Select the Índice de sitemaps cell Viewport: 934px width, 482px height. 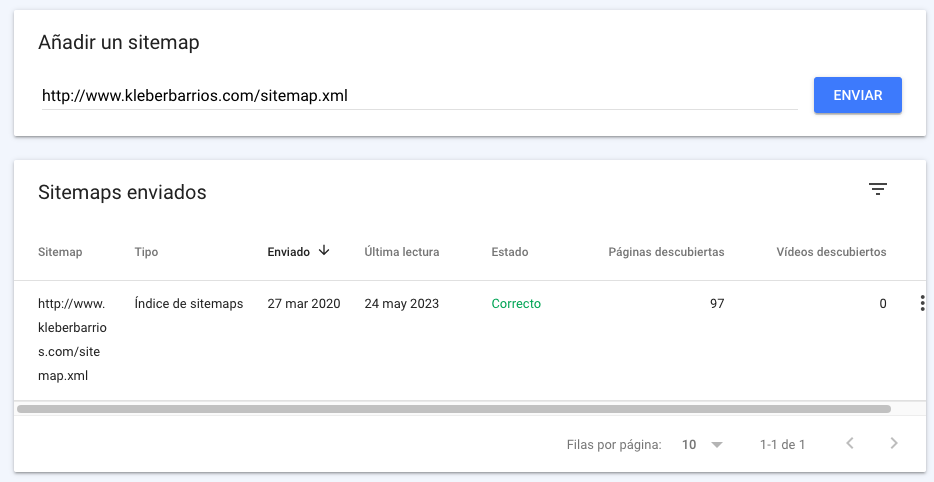click(189, 304)
